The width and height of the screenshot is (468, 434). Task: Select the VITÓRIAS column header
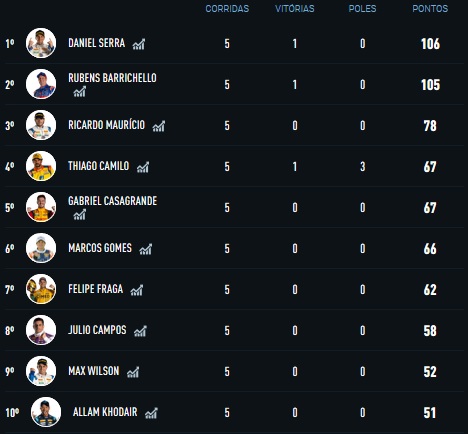295,9
